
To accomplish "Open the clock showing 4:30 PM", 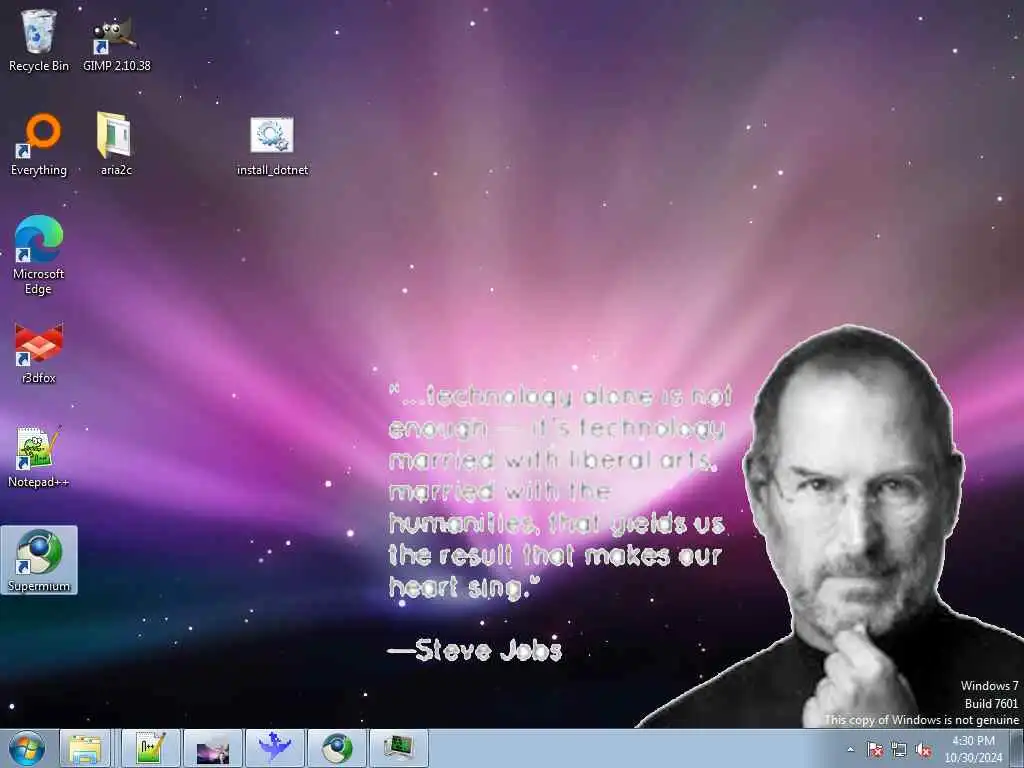I will [973, 749].
